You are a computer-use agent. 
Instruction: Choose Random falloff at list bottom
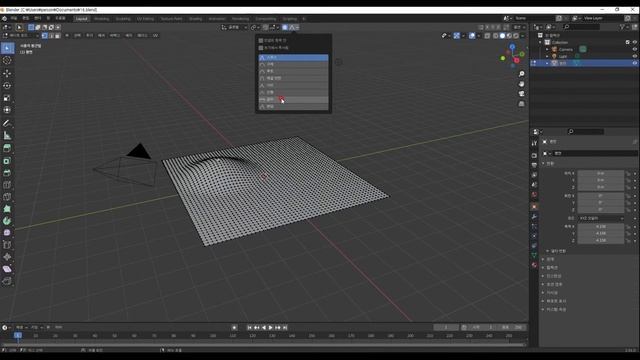pyautogui.click(x=293, y=107)
